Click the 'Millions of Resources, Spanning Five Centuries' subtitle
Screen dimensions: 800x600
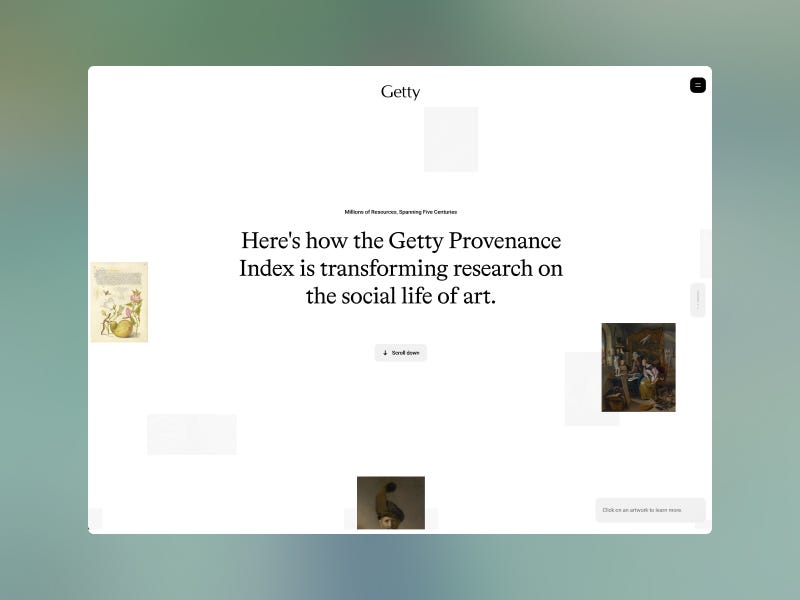[401, 212]
